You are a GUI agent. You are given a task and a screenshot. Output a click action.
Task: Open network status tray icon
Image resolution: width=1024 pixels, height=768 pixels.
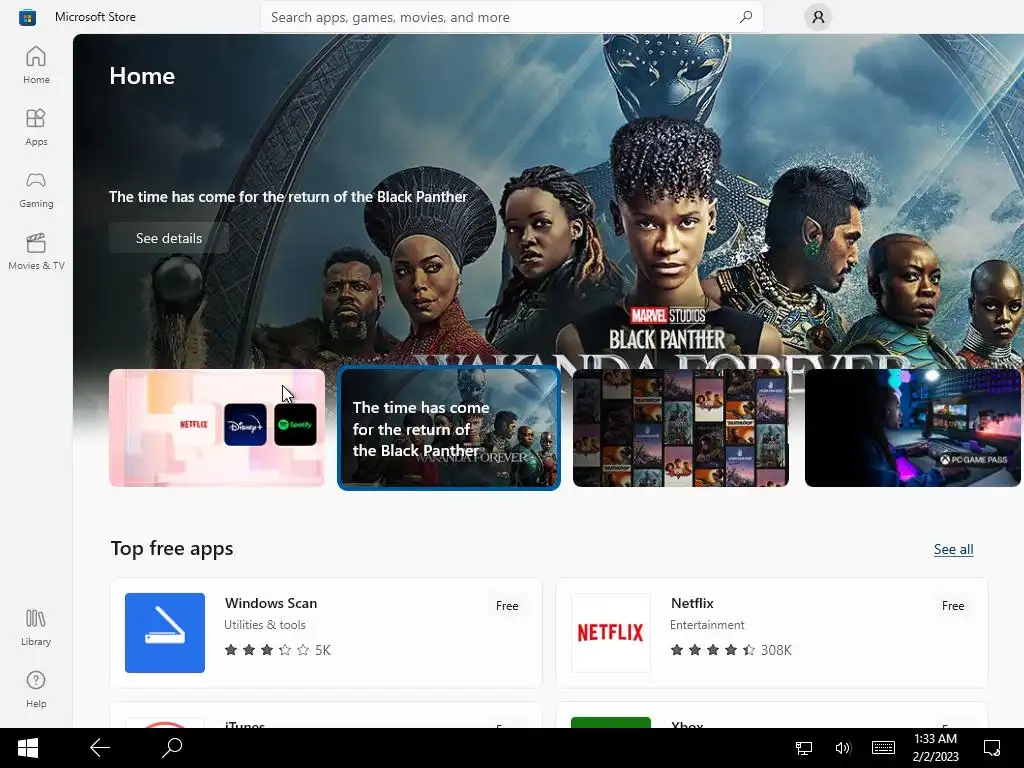pos(804,748)
